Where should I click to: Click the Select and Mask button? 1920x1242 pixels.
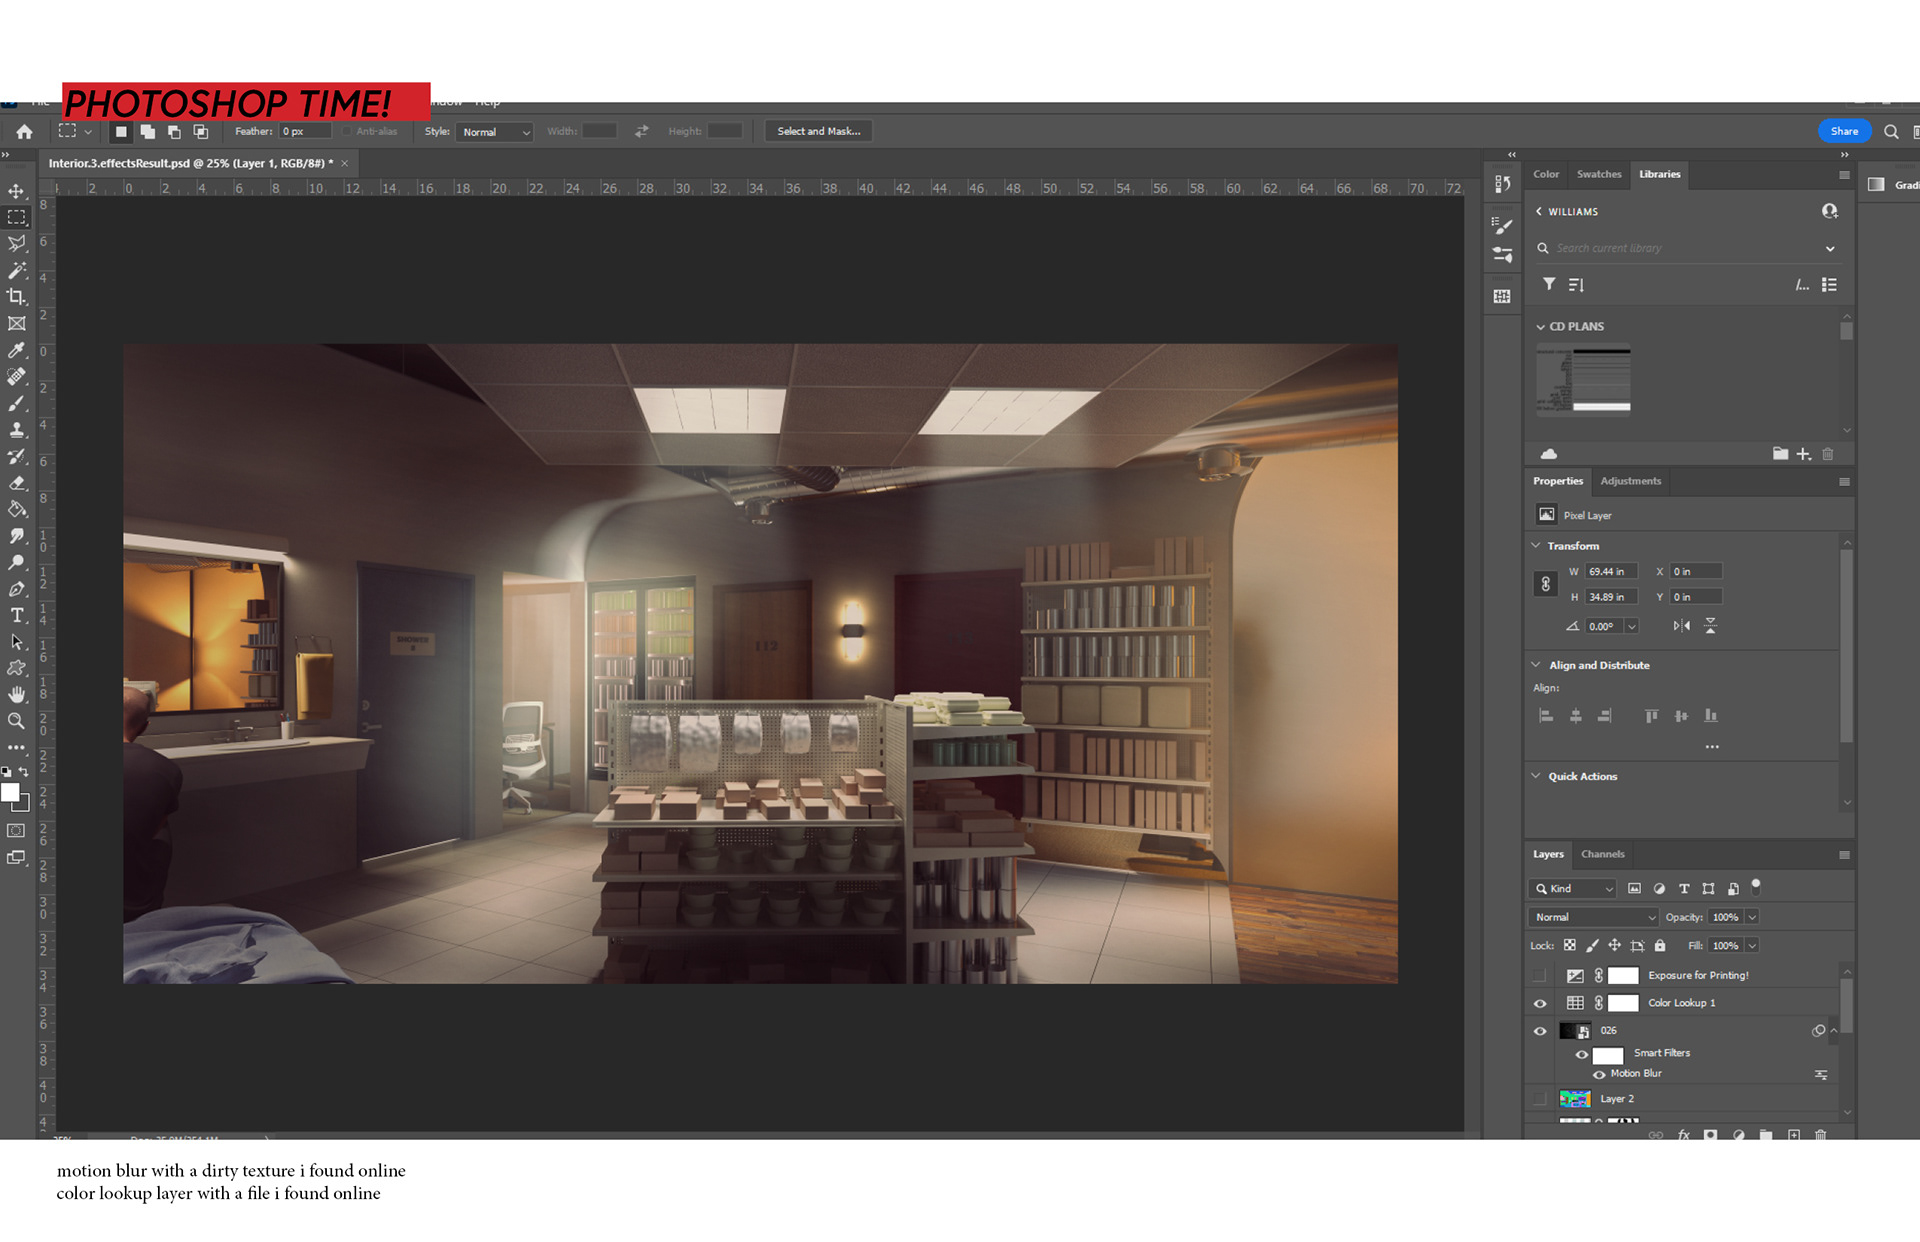coord(818,132)
